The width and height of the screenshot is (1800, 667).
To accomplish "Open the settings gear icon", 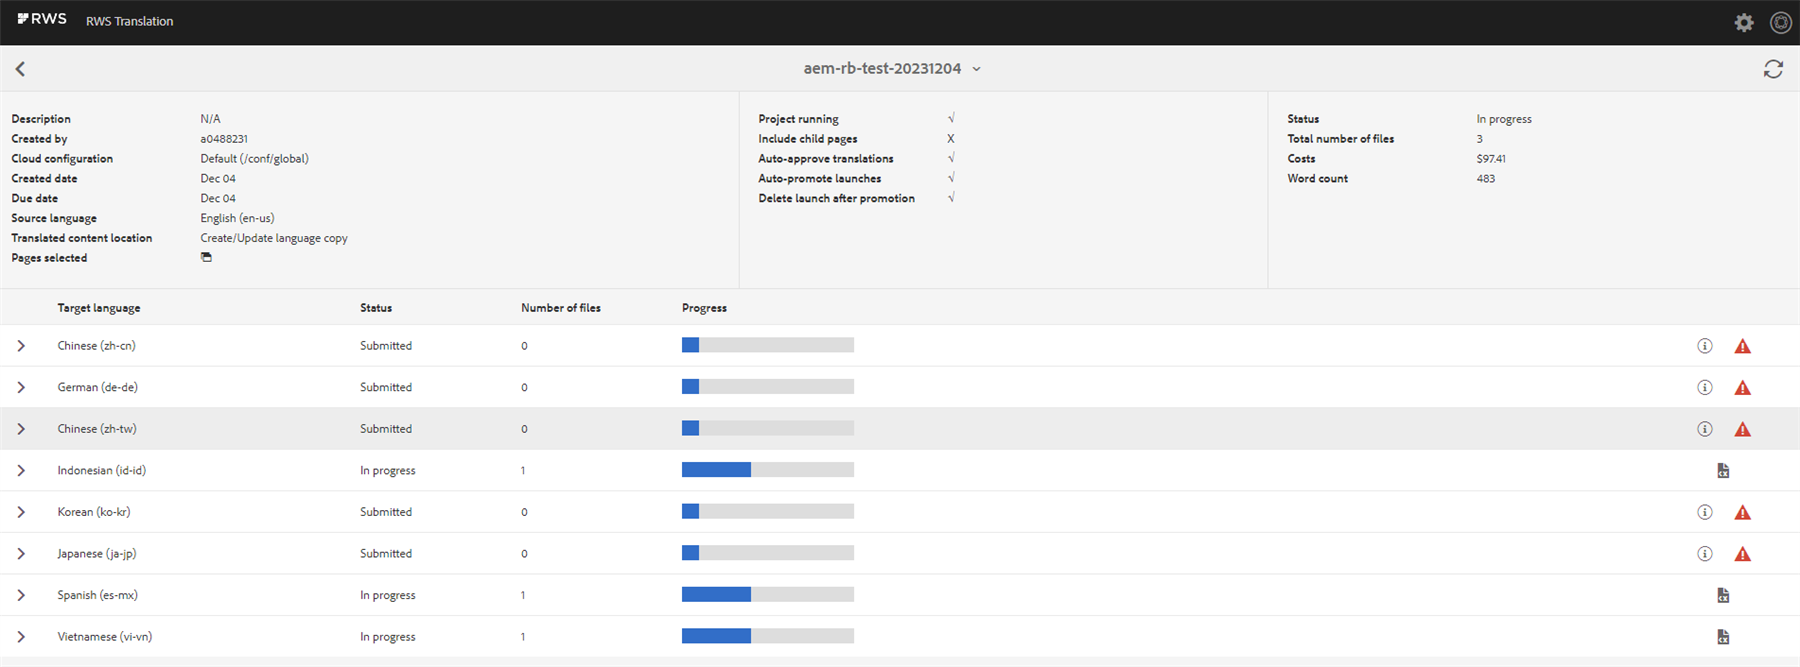I will coord(1744,22).
